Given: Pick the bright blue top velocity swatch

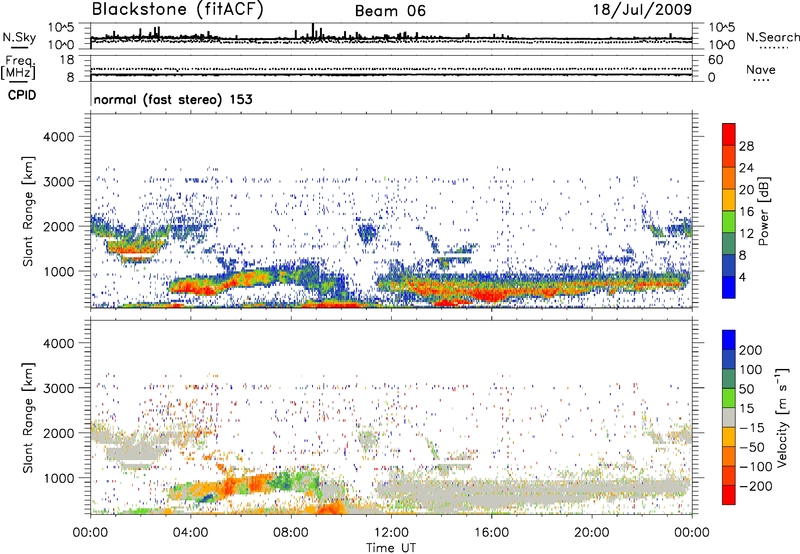Looking at the screenshot, I should coord(729,340).
